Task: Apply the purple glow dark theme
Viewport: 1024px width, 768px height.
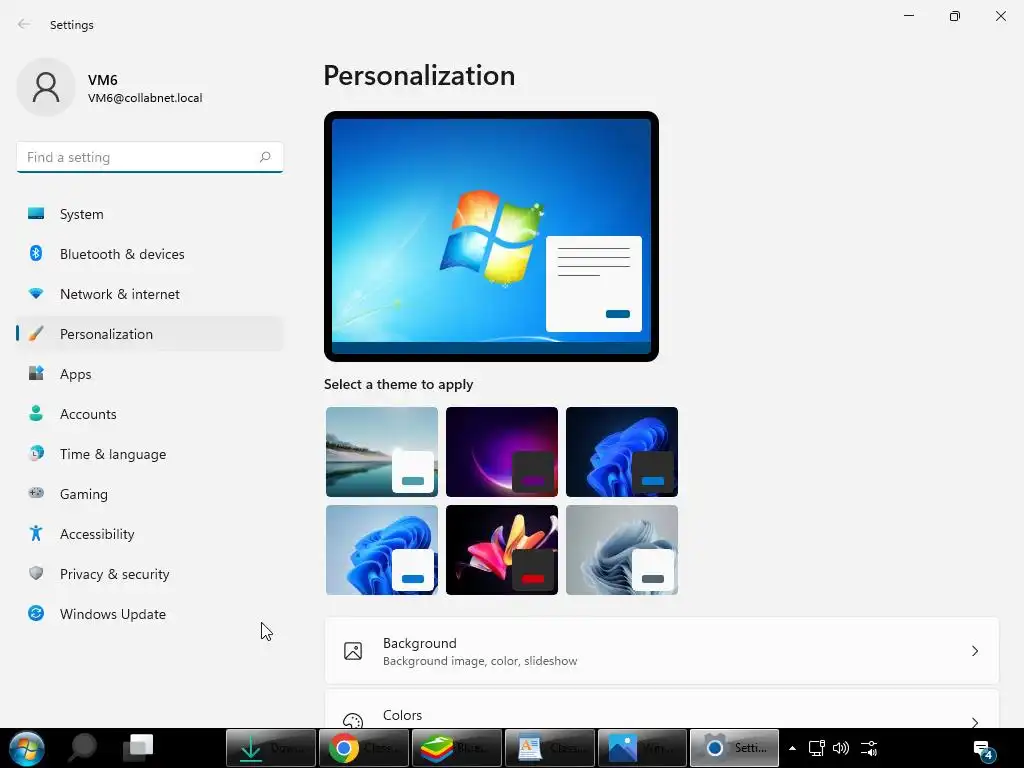Action: (502, 452)
